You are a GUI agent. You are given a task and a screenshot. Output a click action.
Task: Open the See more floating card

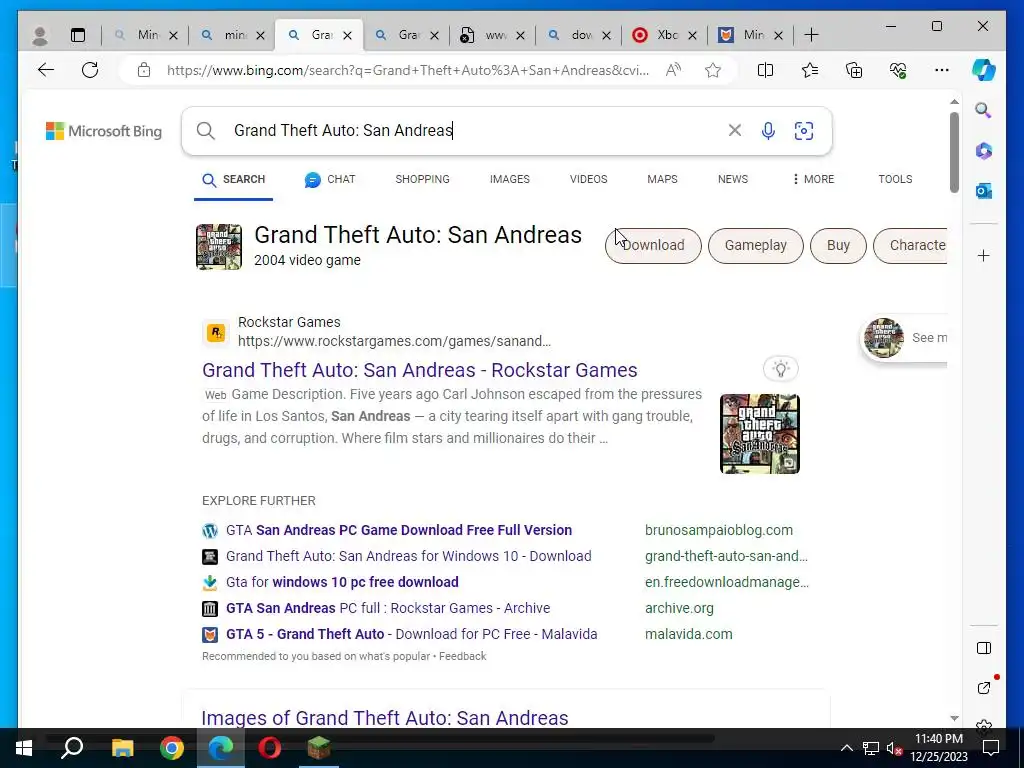(904, 338)
